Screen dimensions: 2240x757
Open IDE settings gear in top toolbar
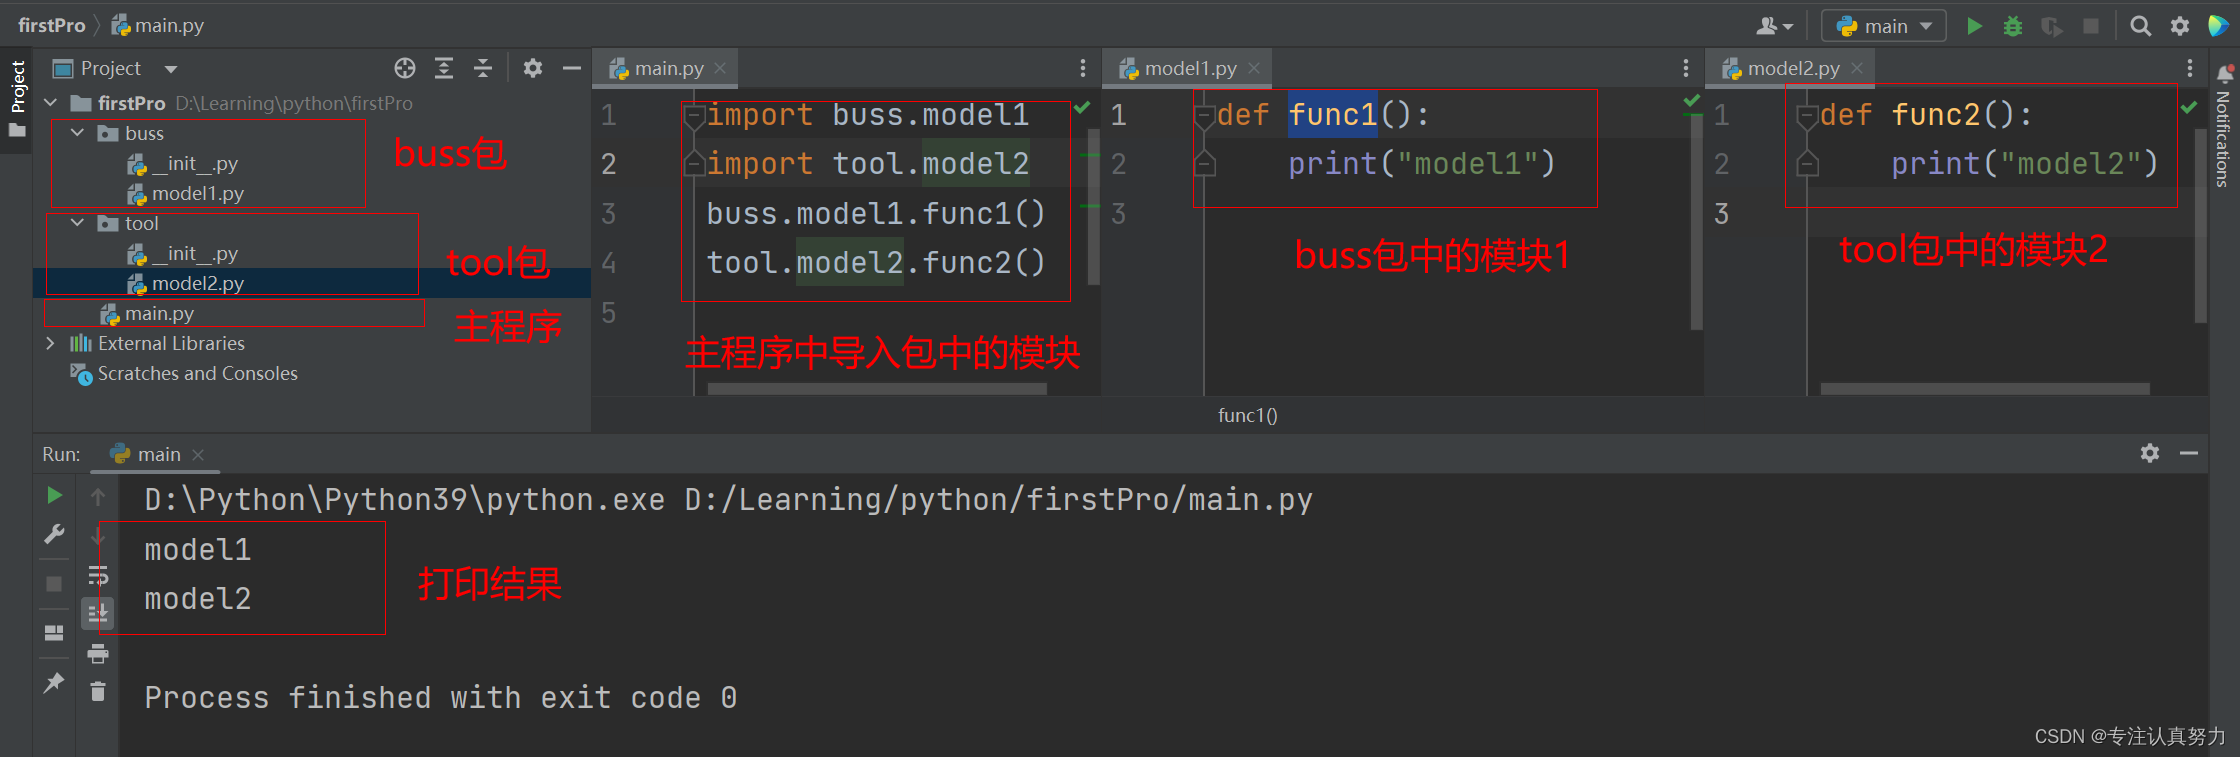click(2180, 26)
